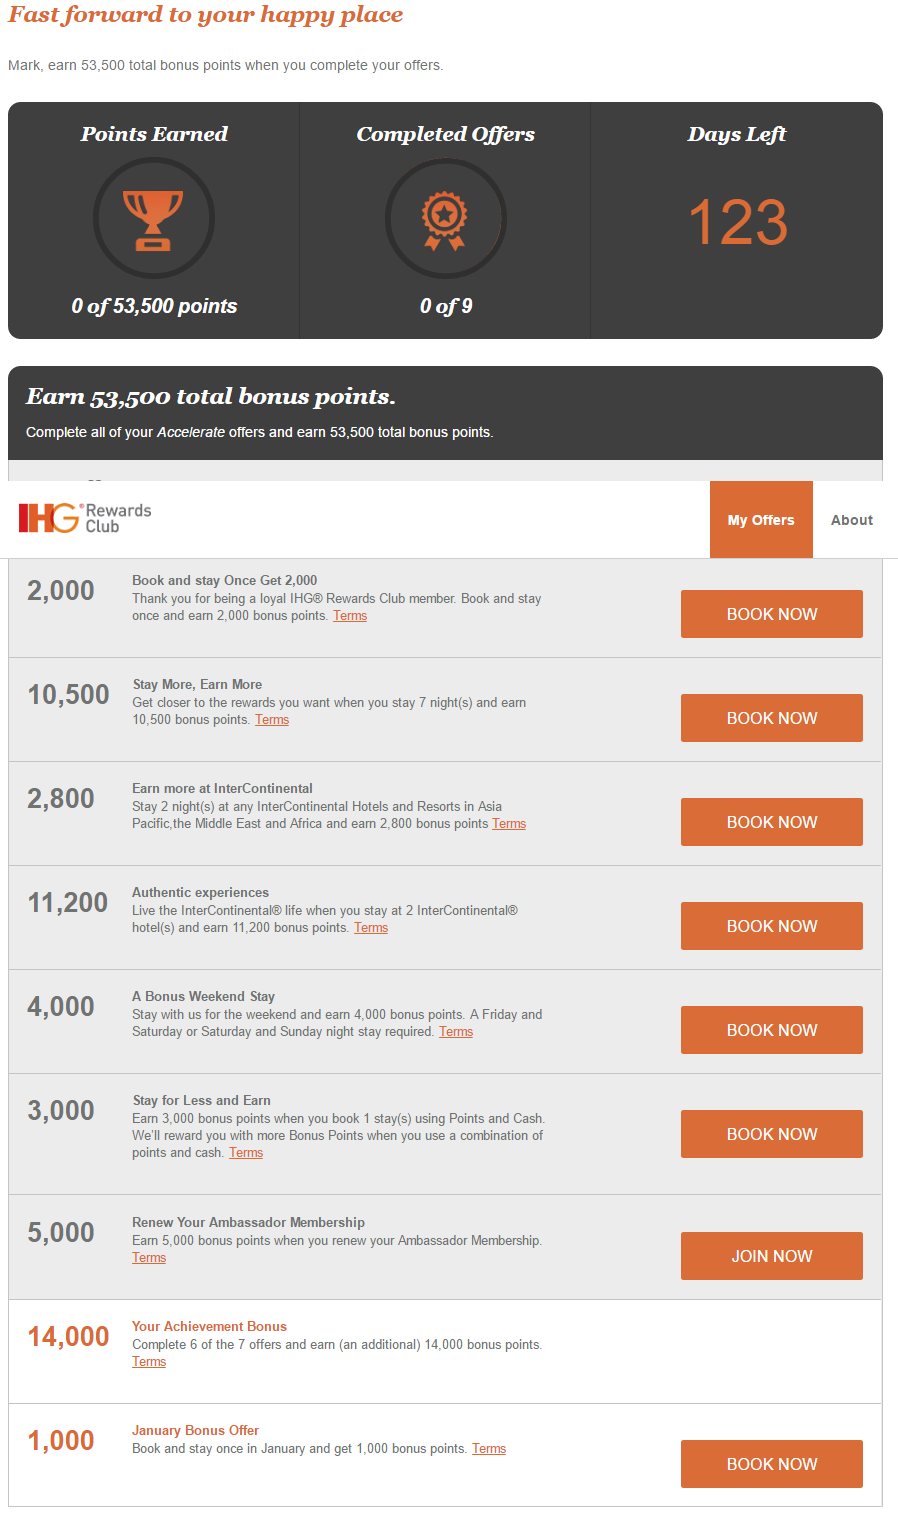Image resolution: width=898 pixels, height=1514 pixels.
Task: Click the ribbon badge icon under Completed Offers
Action: point(445,219)
